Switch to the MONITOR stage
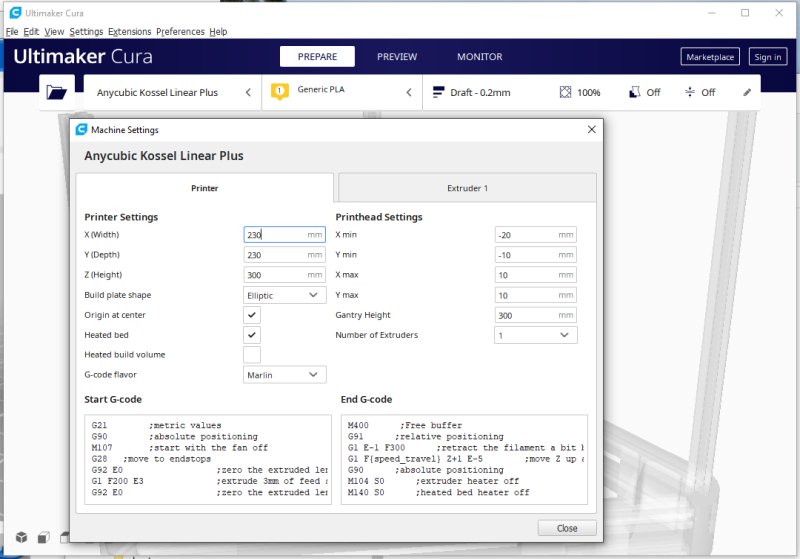 480,57
